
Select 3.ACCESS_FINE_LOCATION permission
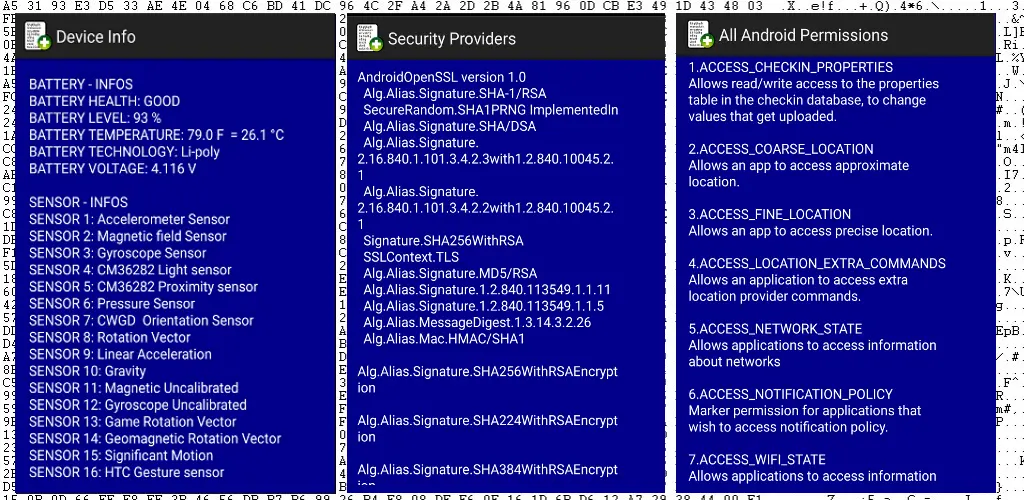pos(769,214)
